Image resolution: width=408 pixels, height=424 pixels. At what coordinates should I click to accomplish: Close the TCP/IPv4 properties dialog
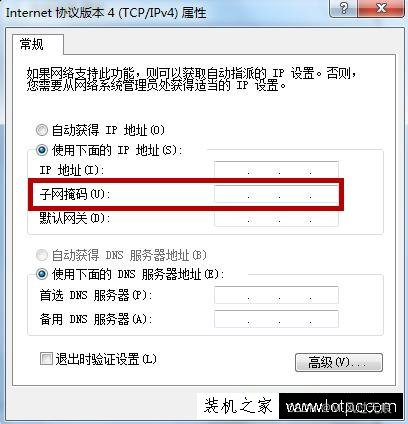(381, 8)
